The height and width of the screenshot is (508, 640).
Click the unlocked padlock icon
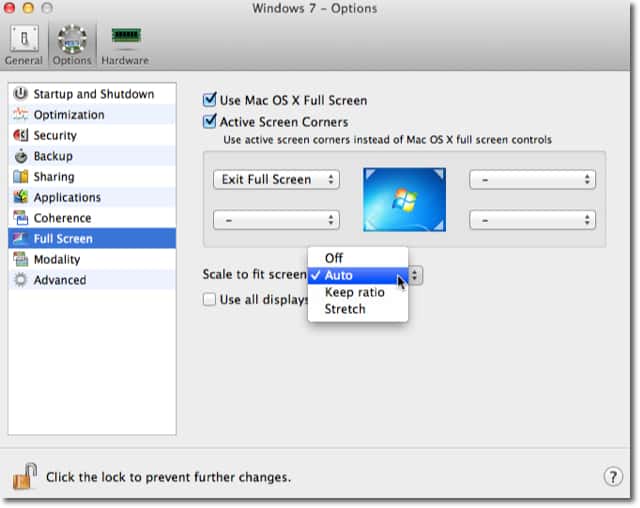click(25, 476)
